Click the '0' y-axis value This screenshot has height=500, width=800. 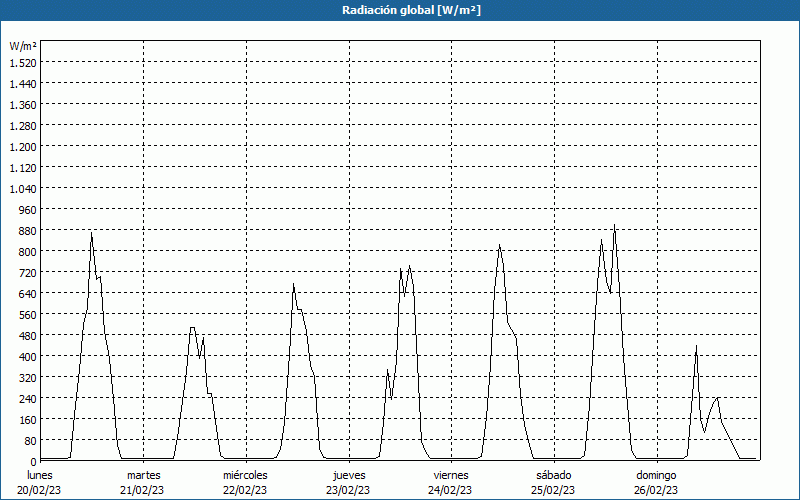pos(34,462)
